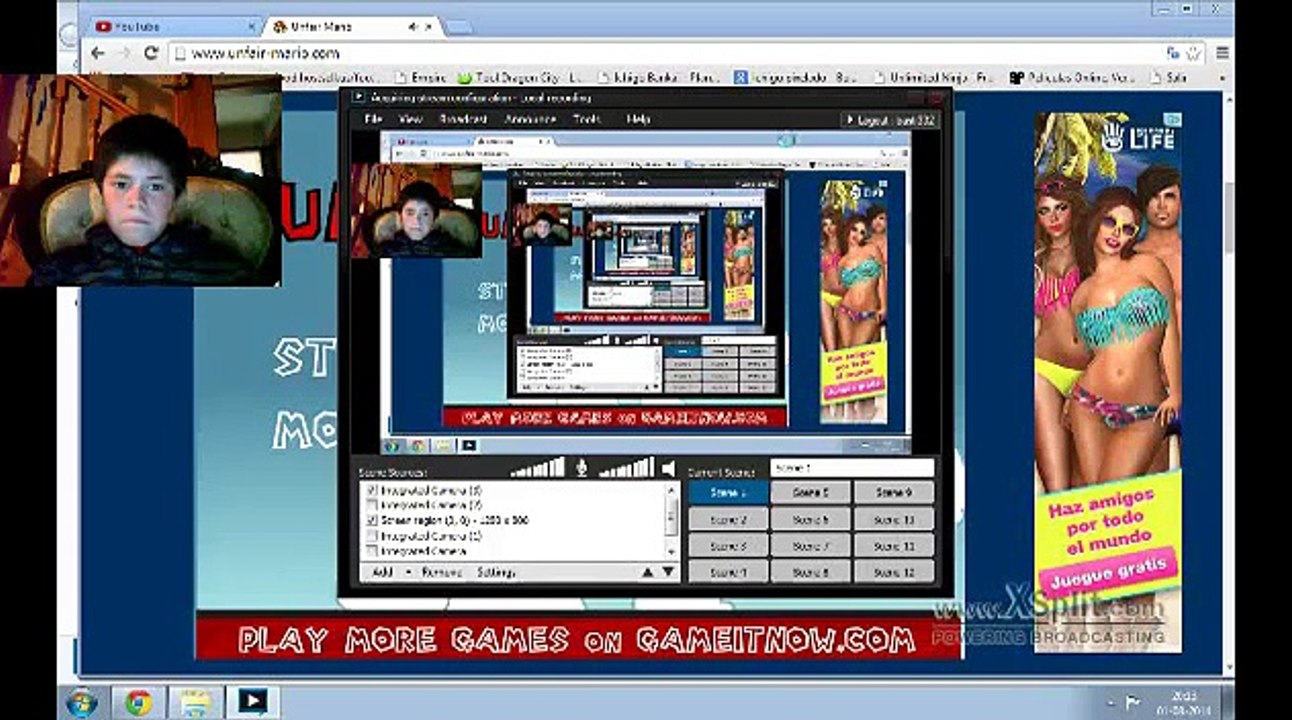This screenshot has height=720, width=1292.
Task: Click the XSplit title bar icon
Action: (359, 97)
